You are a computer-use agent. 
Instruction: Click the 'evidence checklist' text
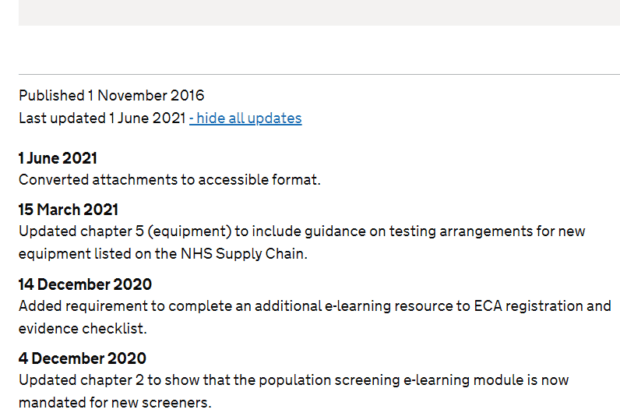click(x=83, y=329)
